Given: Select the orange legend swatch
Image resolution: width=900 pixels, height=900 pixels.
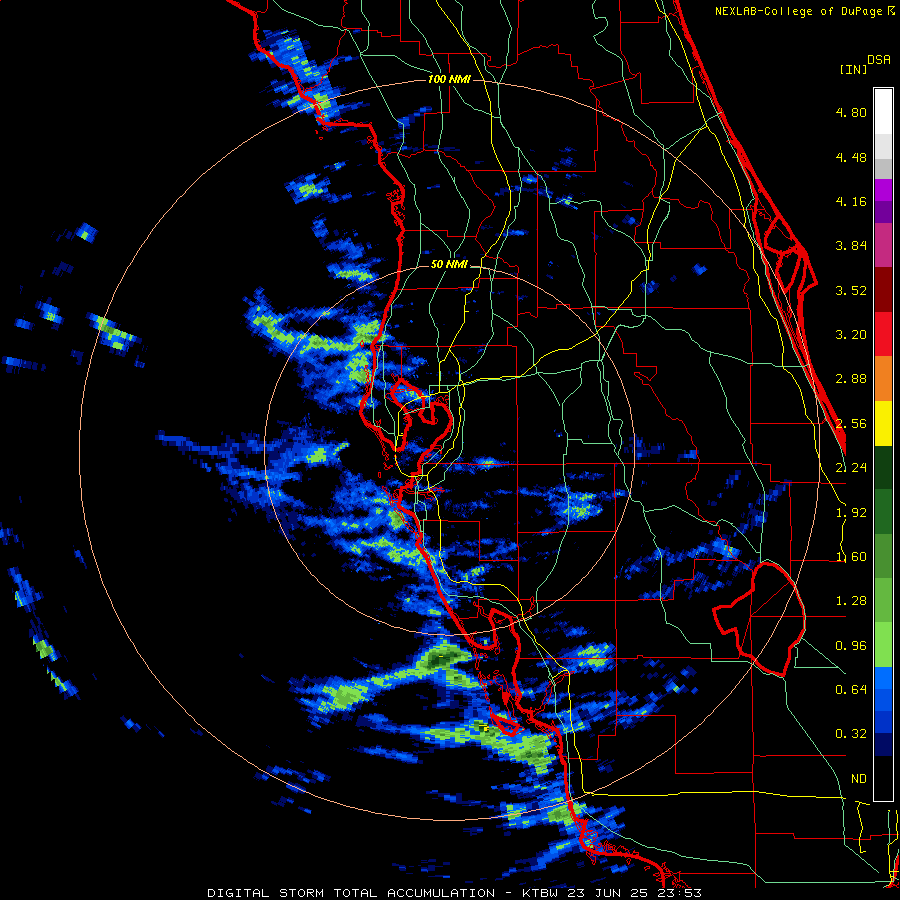Looking at the screenshot, I should (x=883, y=379).
